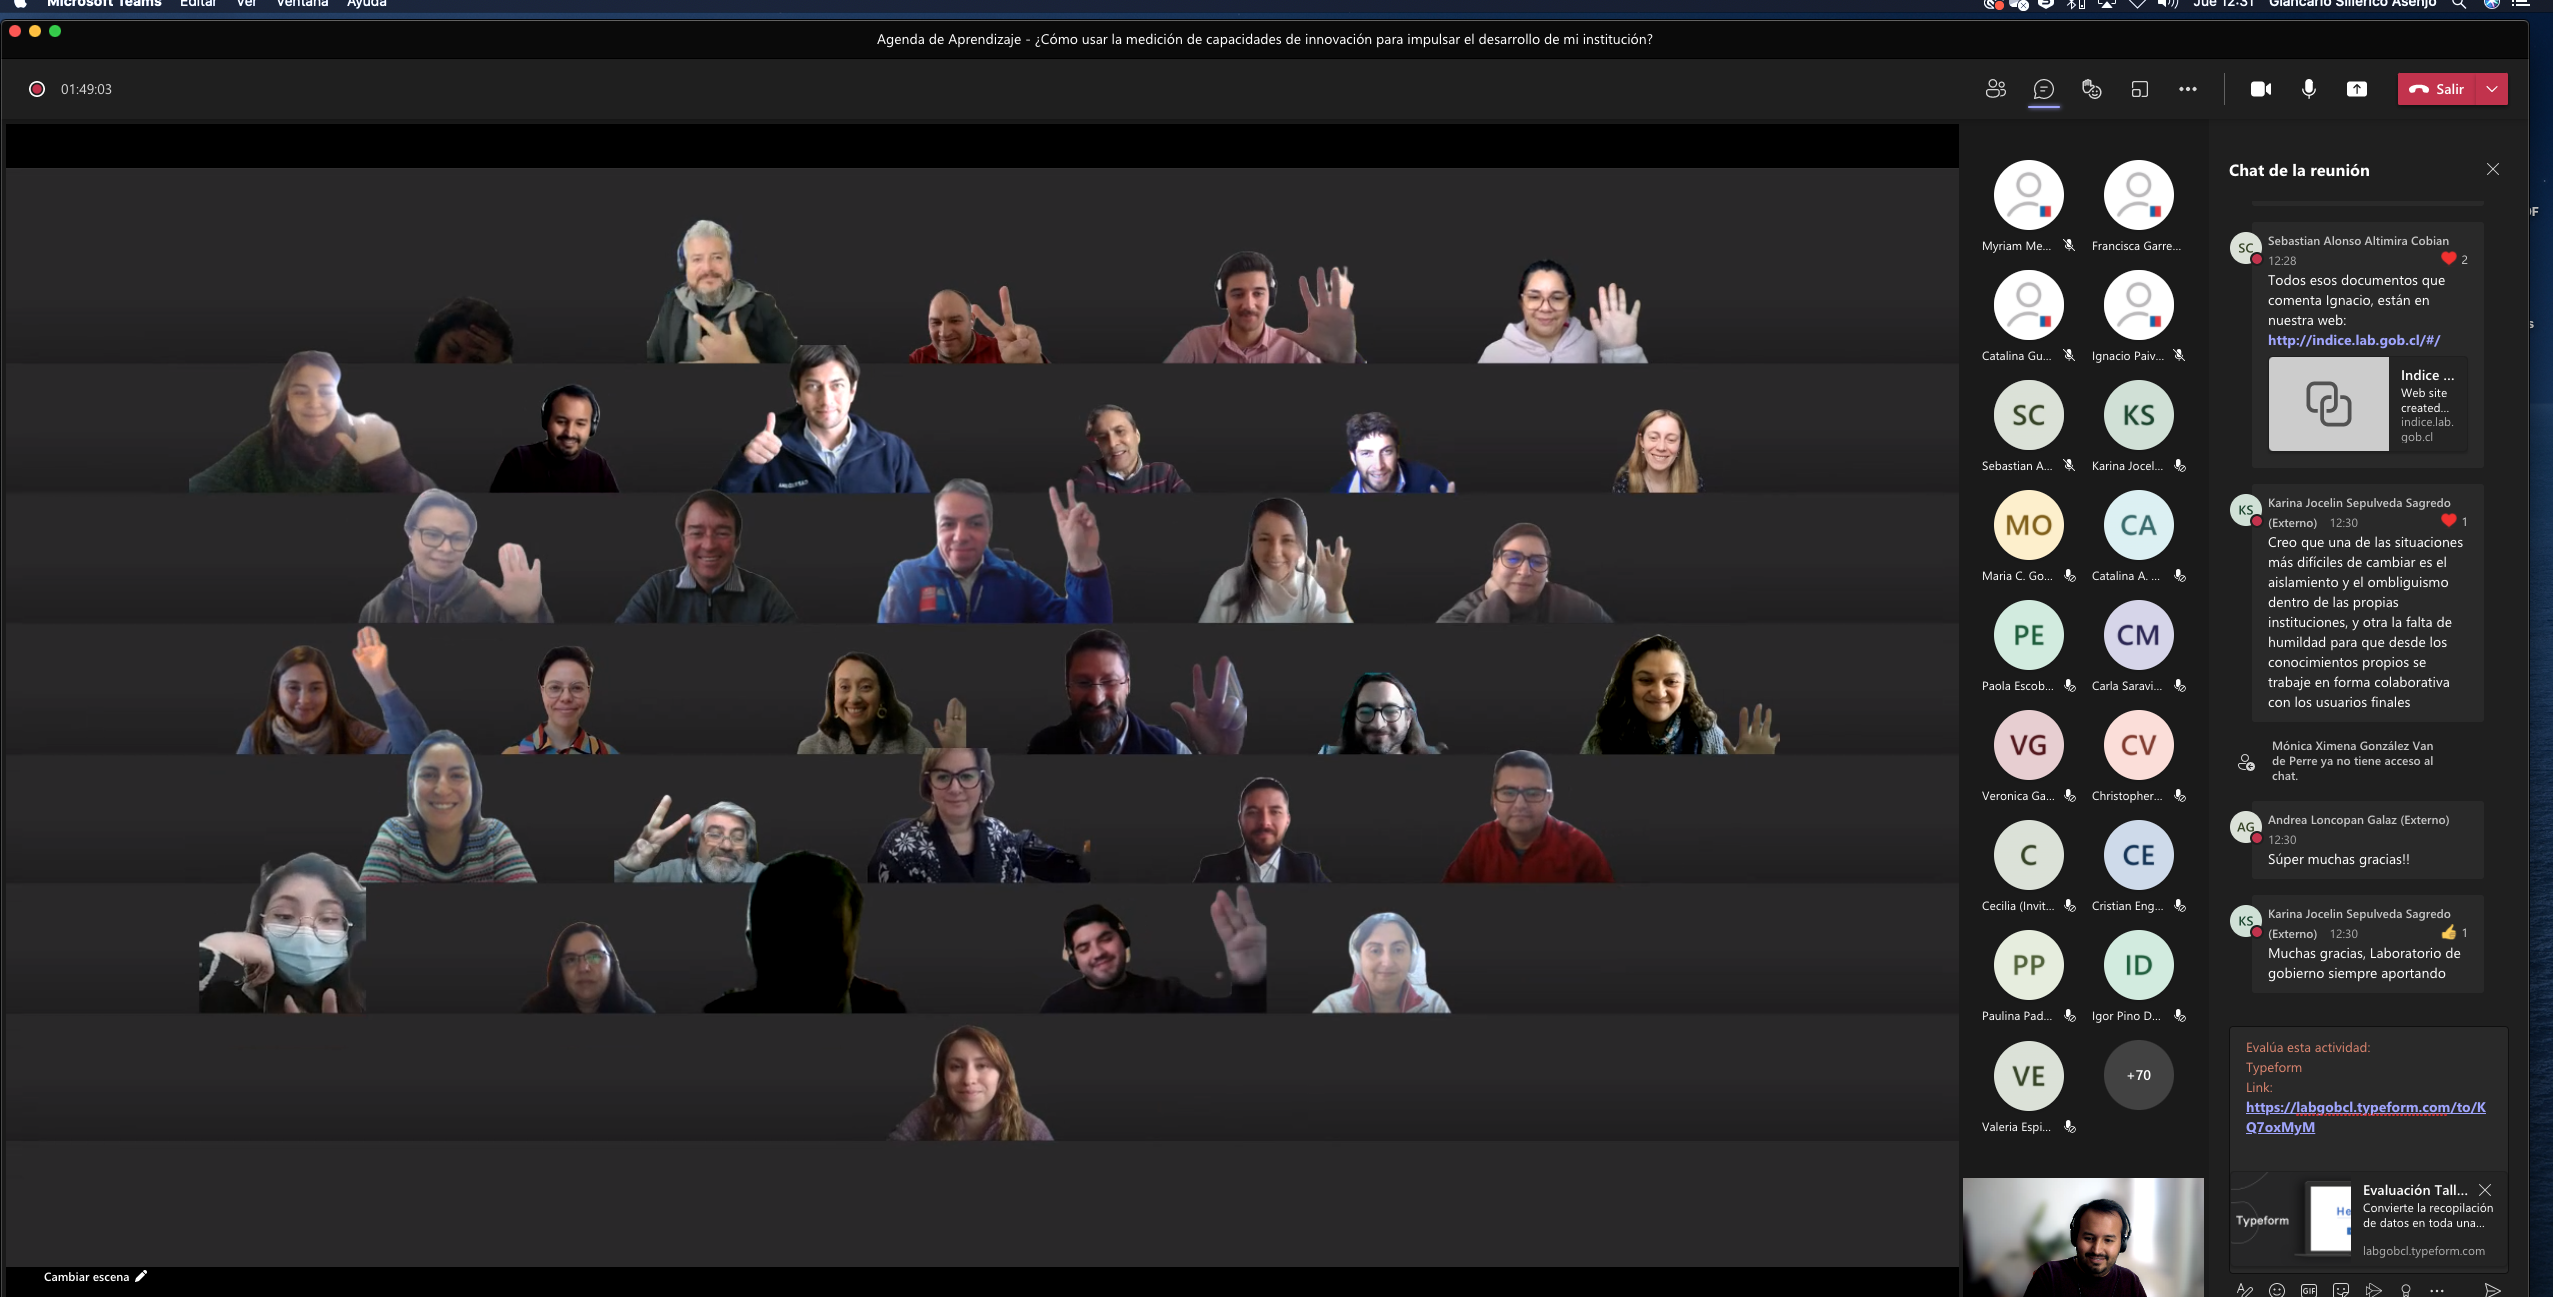Expand the +70 more participants bubble

(2138, 1075)
